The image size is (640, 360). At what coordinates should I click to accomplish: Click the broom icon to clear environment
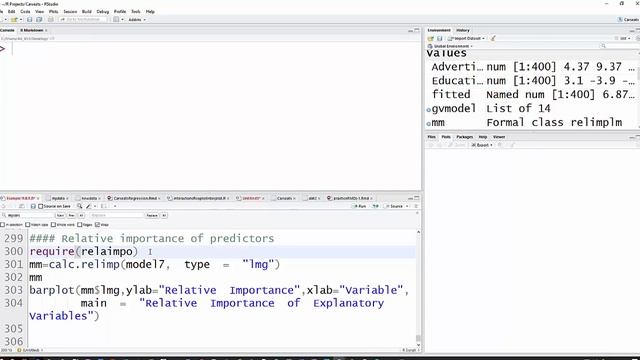pos(493,38)
